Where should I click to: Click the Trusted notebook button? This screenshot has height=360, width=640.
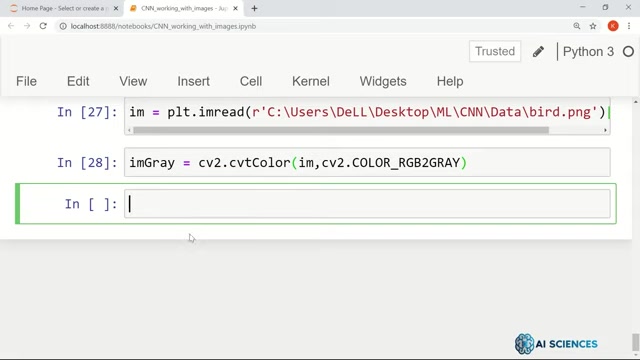click(495, 51)
